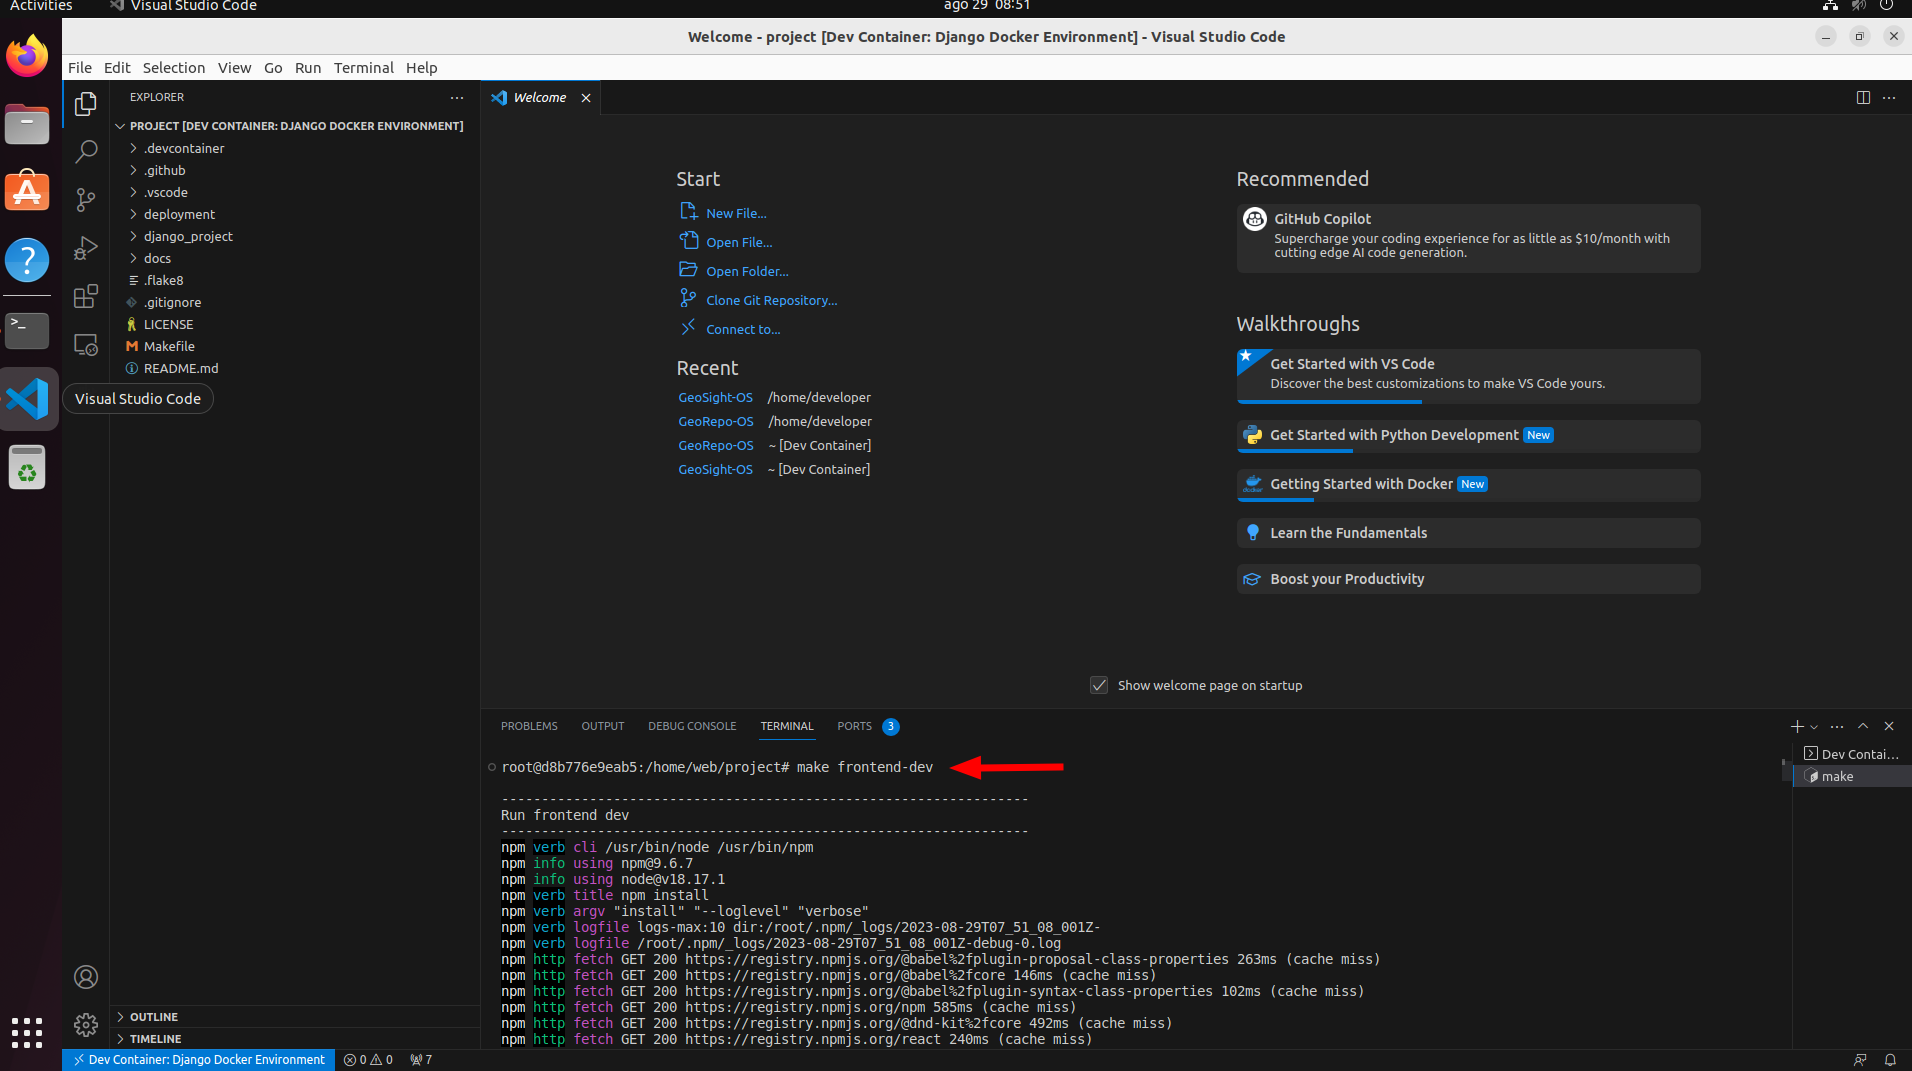This screenshot has height=1071, width=1912.
Task: Launch Firefox from the Ubuntu dock
Action: click(27, 56)
